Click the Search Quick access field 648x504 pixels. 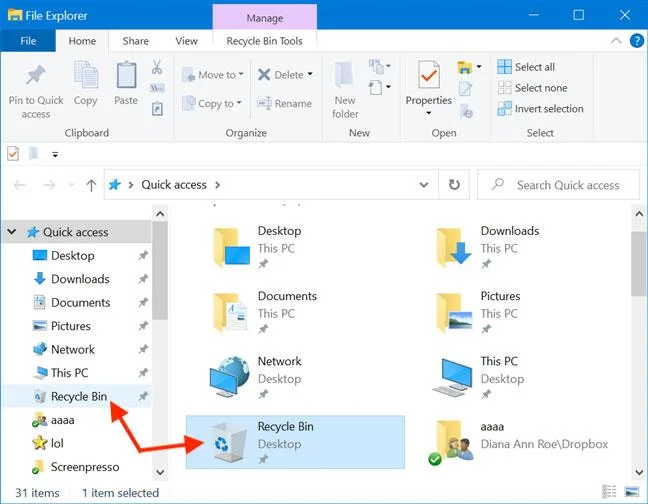point(558,185)
